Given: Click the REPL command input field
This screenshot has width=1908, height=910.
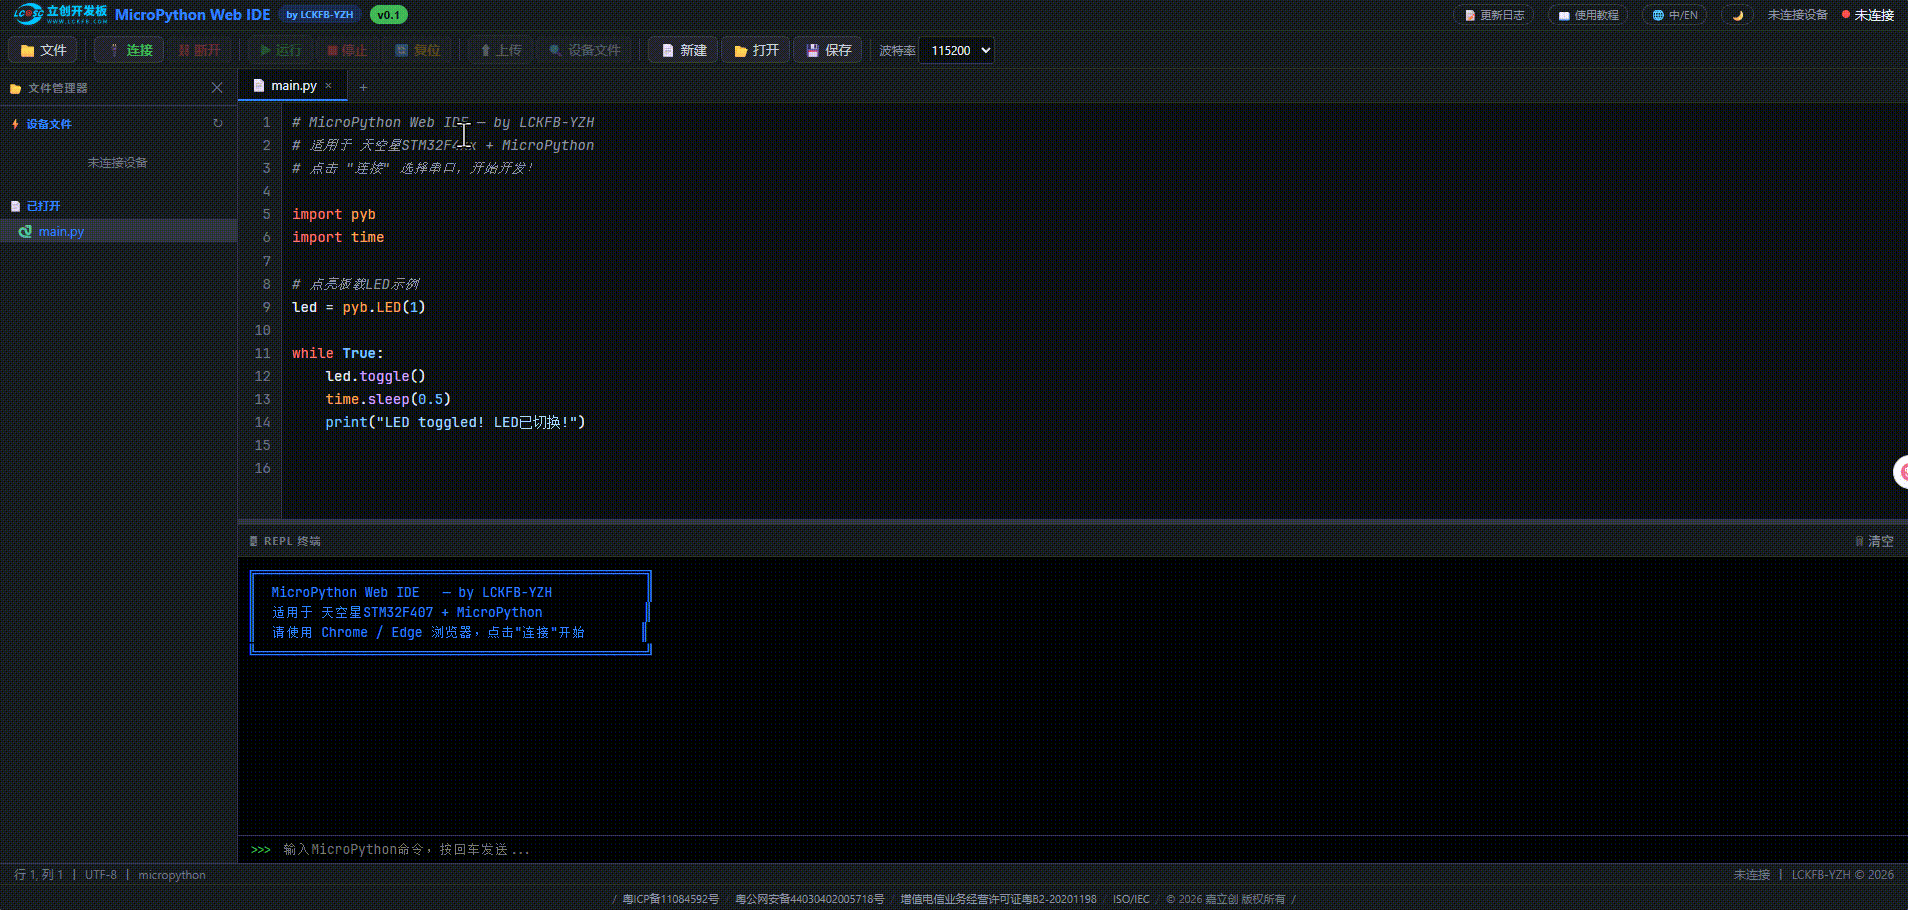Looking at the screenshot, I should pos(1000,849).
